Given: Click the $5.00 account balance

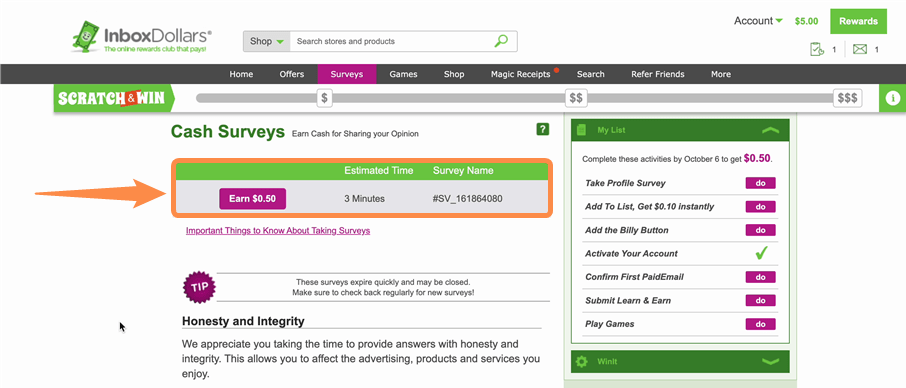Looking at the screenshot, I should tap(807, 21).
